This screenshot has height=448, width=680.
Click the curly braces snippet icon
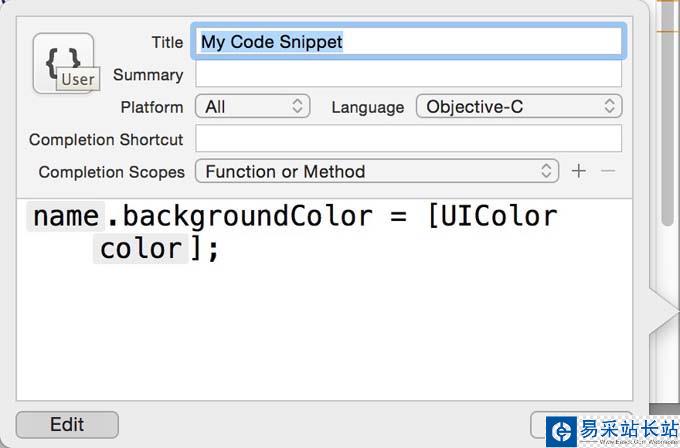click(x=63, y=62)
